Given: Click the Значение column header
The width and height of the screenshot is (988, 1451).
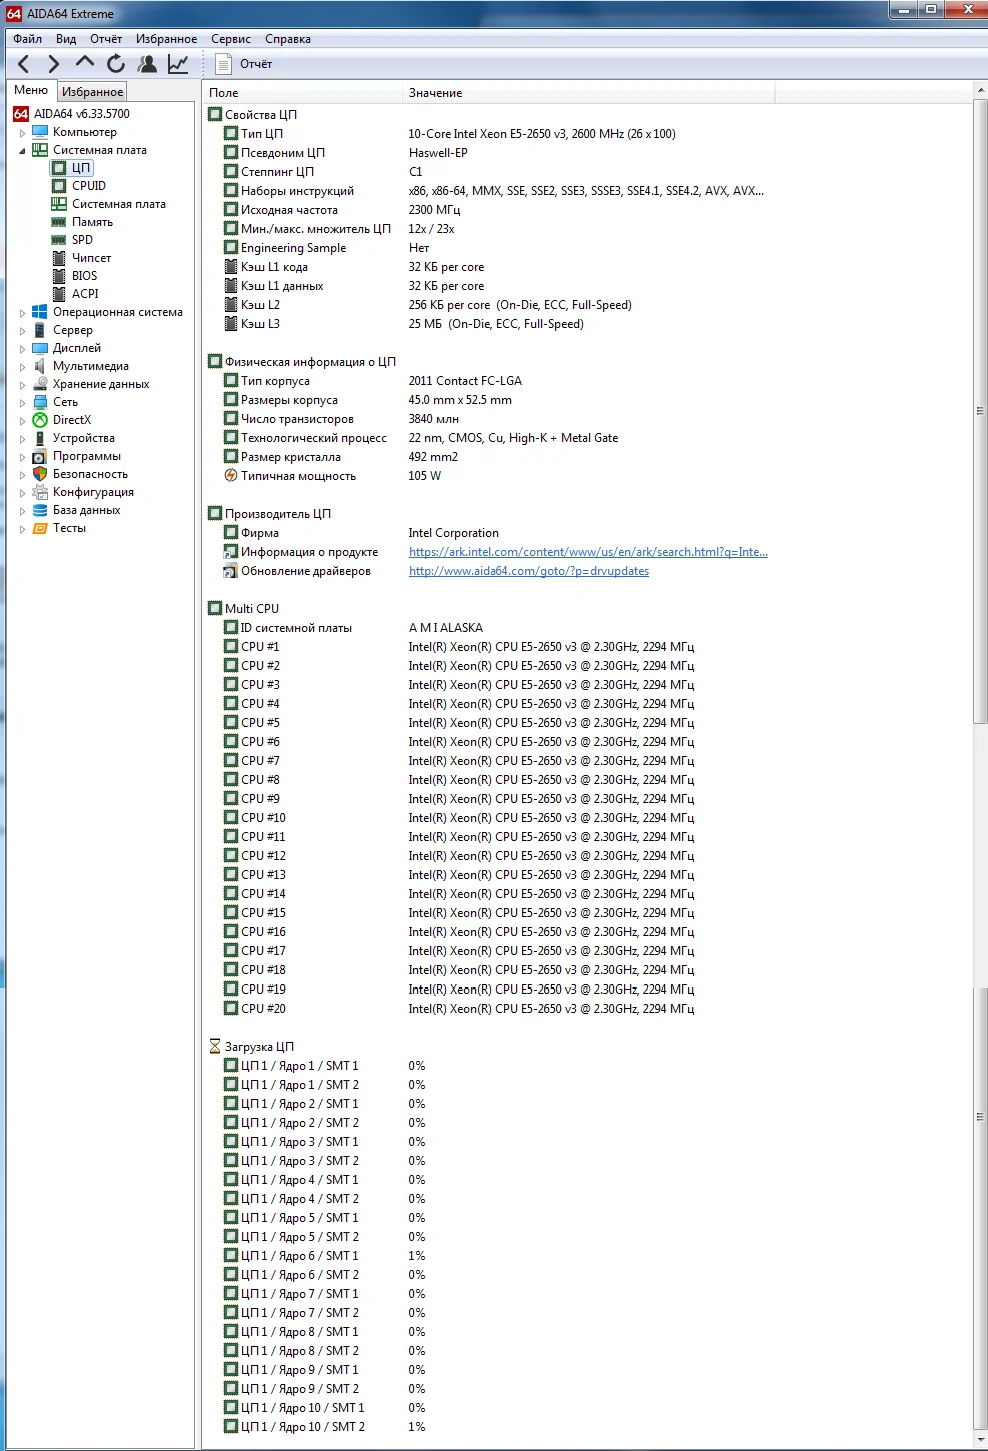Looking at the screenshot, I should [x=589, y=93].
